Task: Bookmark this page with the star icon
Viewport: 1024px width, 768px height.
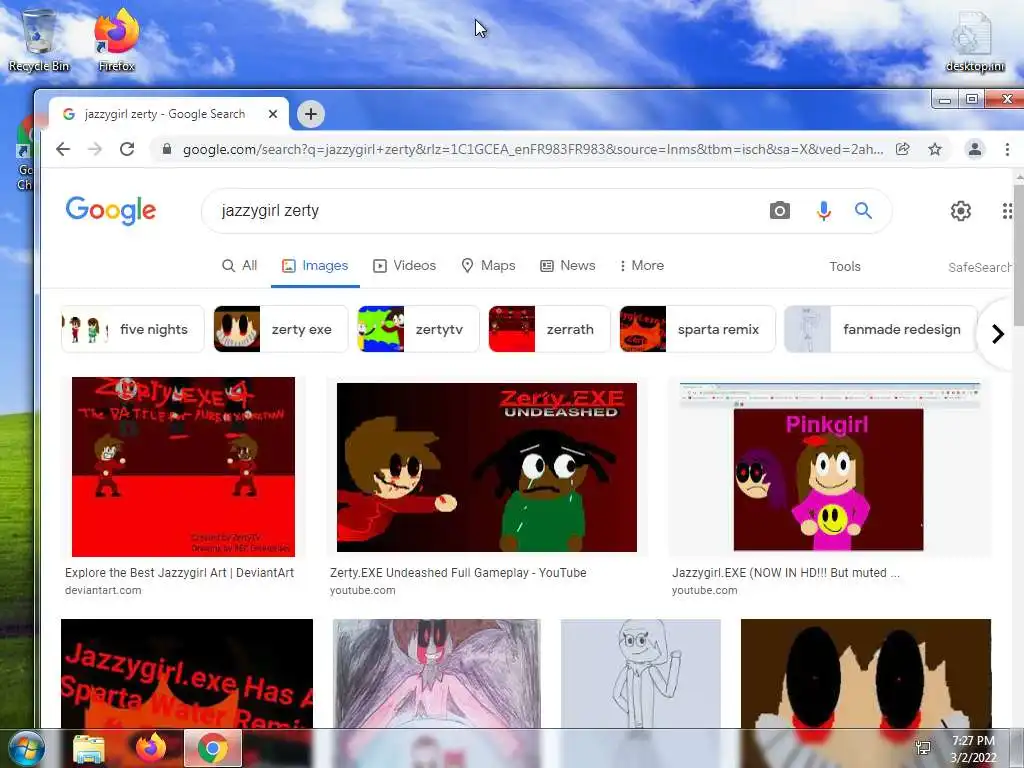Action: pyautogui.click(x=935, y=149)
